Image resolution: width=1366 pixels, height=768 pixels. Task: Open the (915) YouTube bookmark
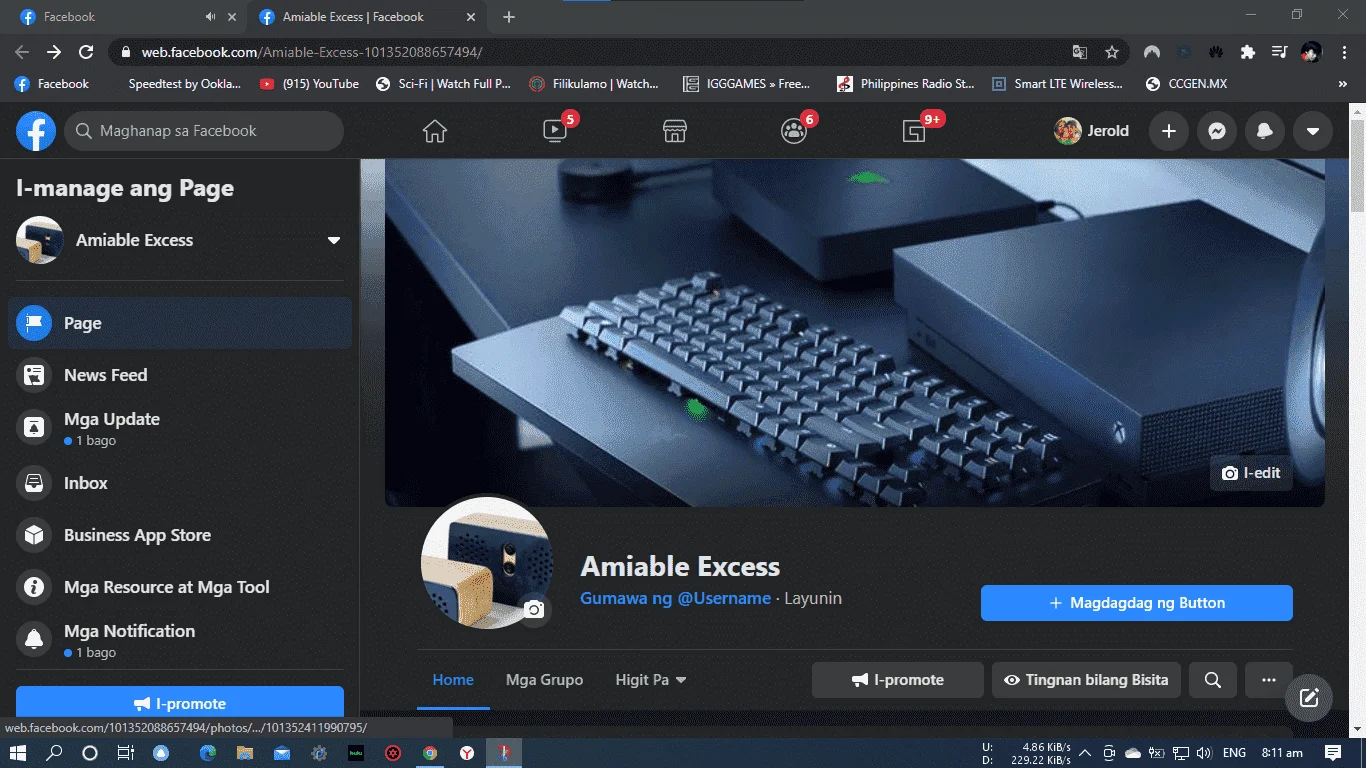tap(309, 84)
